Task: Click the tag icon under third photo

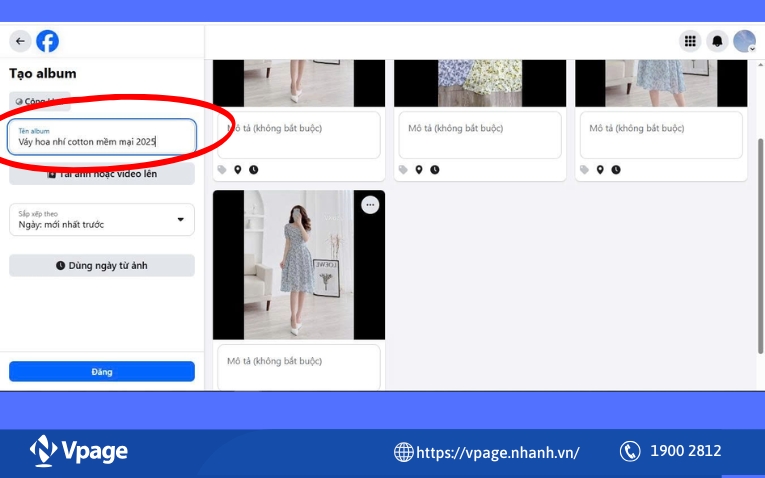Action: coord(584,170)
